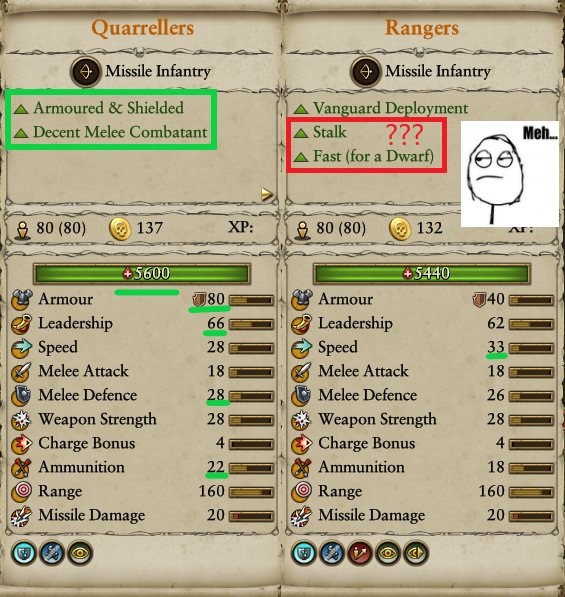The height and width of the screenshot is (597, 565).
Task: Click the Stalk trait triangle
Action: [301, 133]
